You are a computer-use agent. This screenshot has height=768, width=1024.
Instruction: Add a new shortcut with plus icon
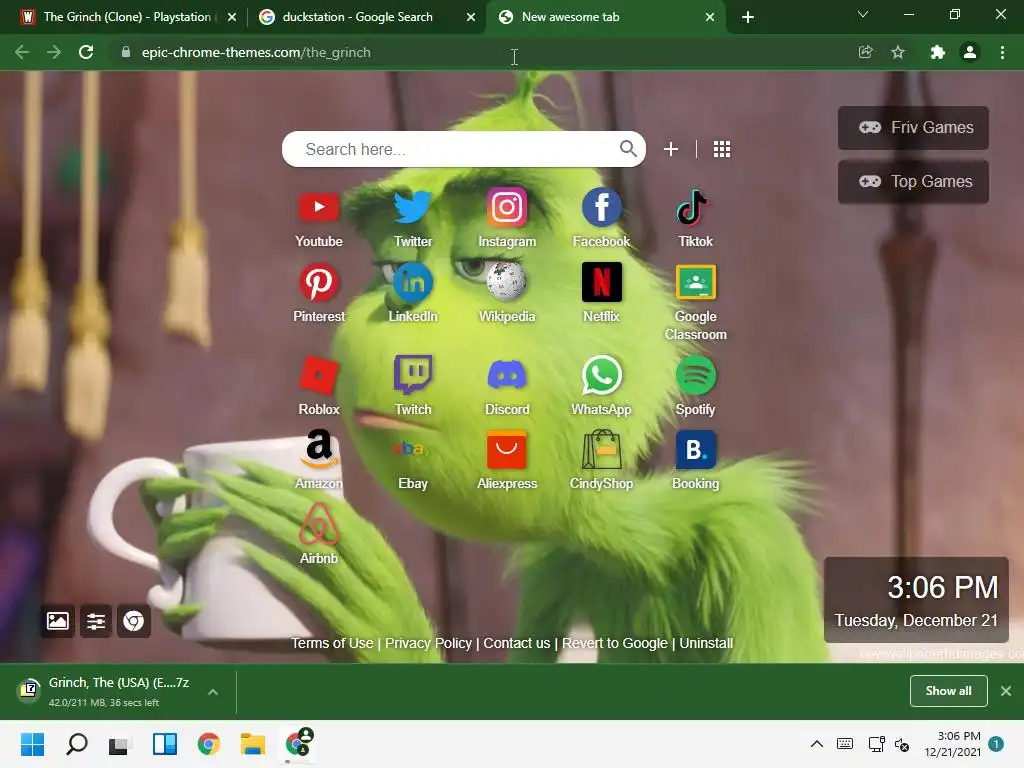click(671, 149)
